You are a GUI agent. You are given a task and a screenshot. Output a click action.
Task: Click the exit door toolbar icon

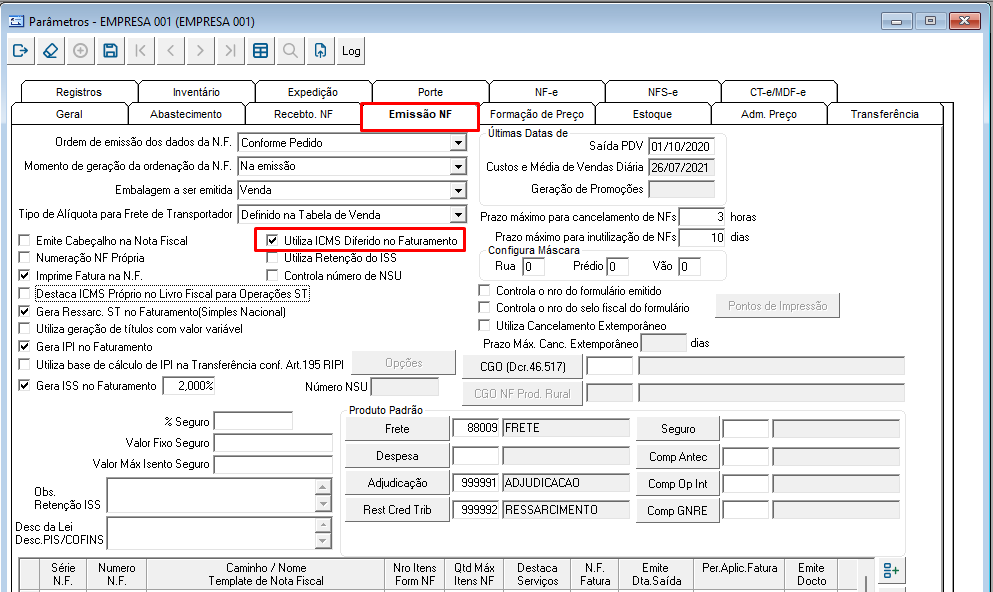[x=20, y=51]
